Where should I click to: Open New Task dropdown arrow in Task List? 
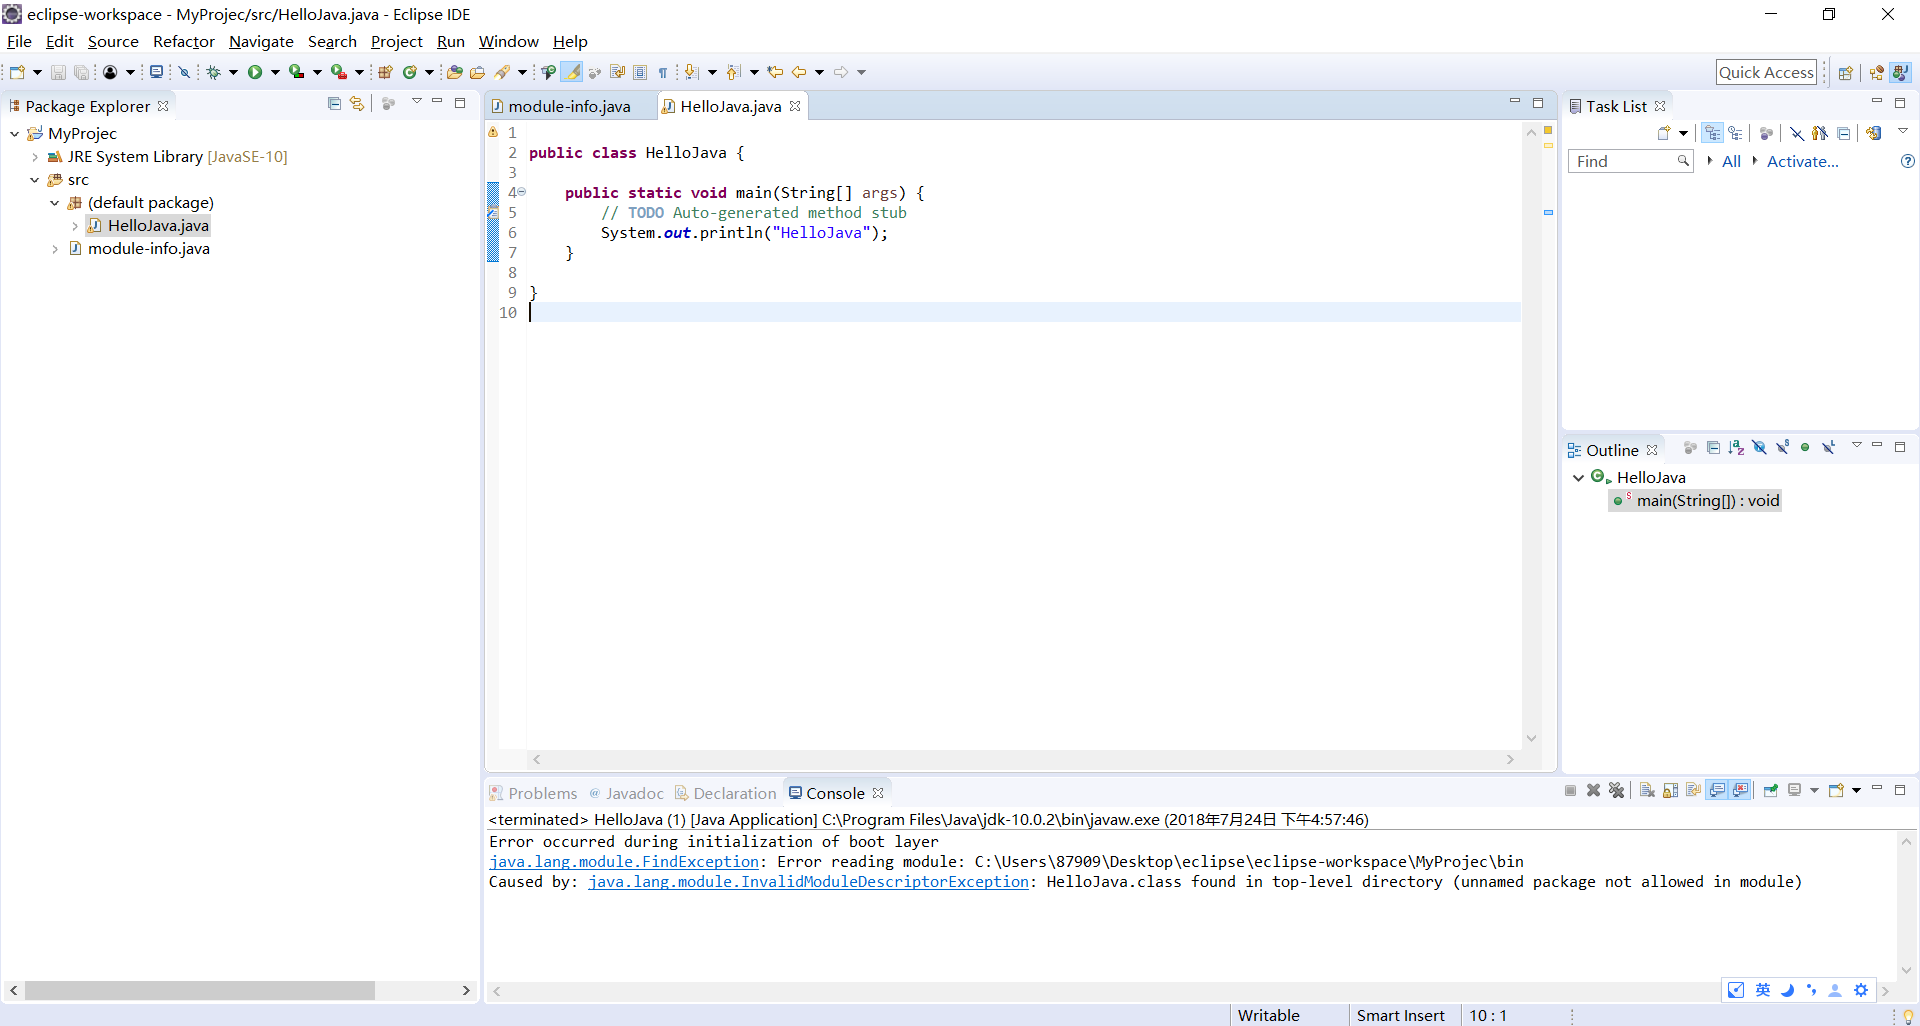pyautogui.click(x=1683, y=133)
